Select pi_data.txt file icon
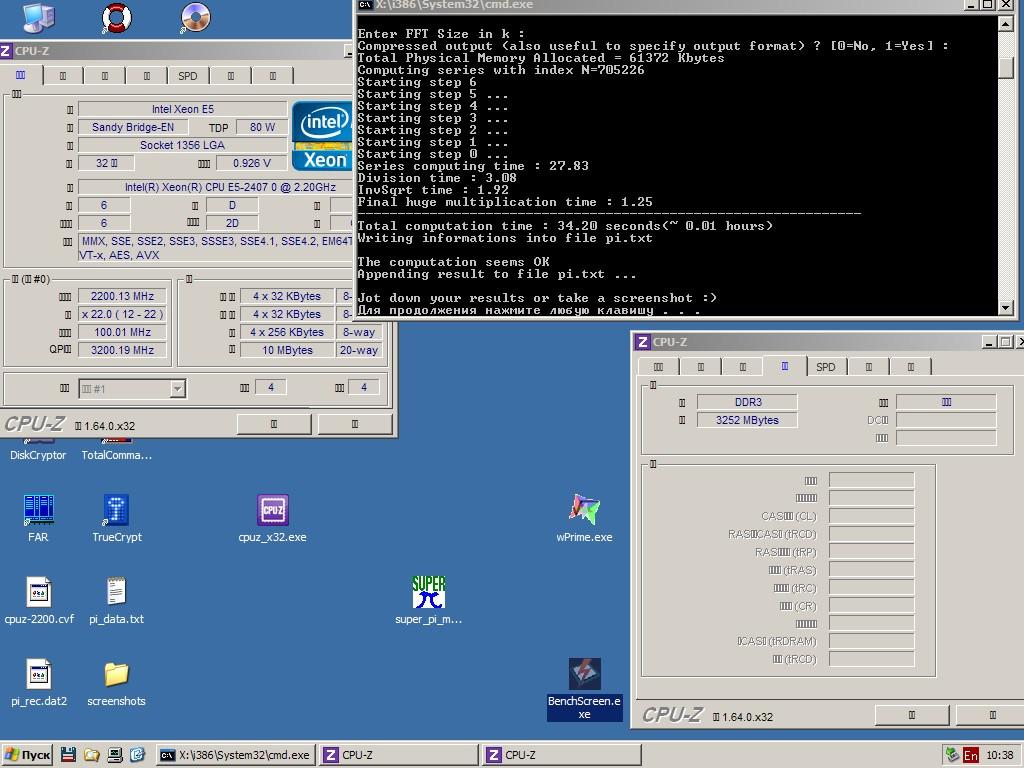The height and width of the screenshot is (768, 1024). pyautogui.click(x=116, y=600)
